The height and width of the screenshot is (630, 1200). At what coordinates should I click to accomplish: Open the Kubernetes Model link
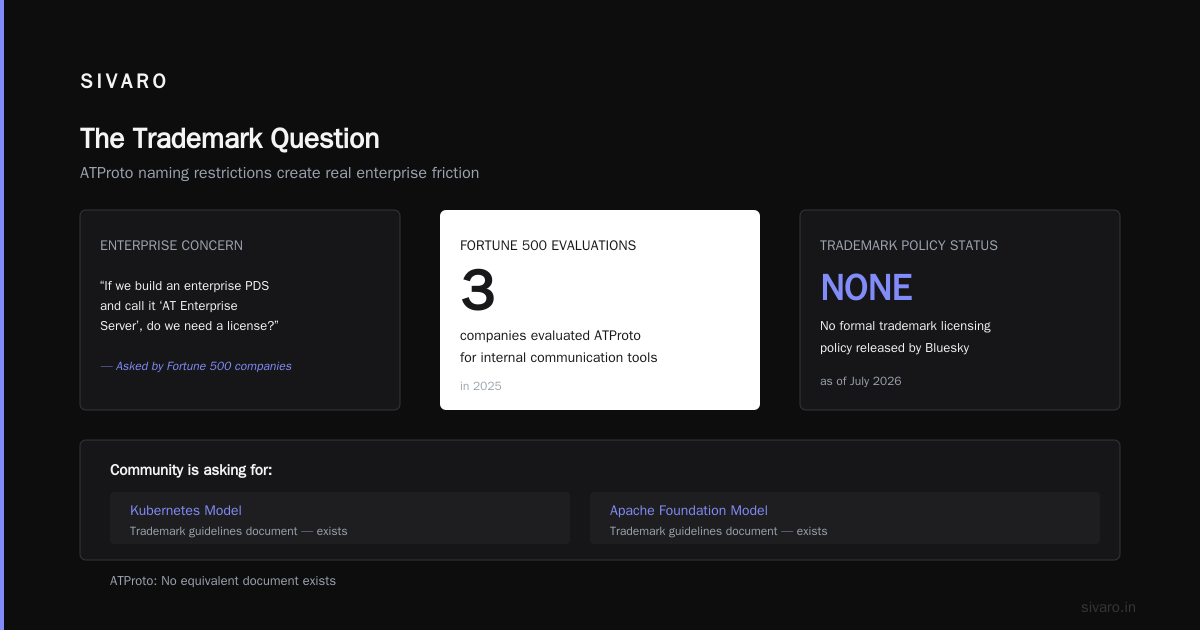(x=186, y=510)
